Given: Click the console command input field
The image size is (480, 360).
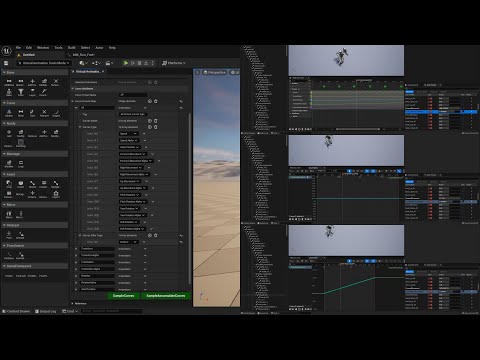Looking at the screenshot, I should 112,311.
